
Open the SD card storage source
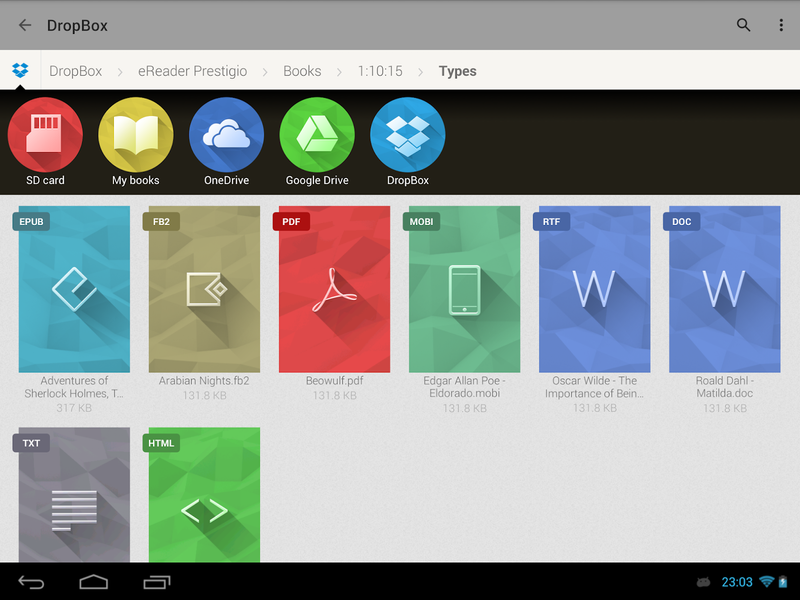45,140
